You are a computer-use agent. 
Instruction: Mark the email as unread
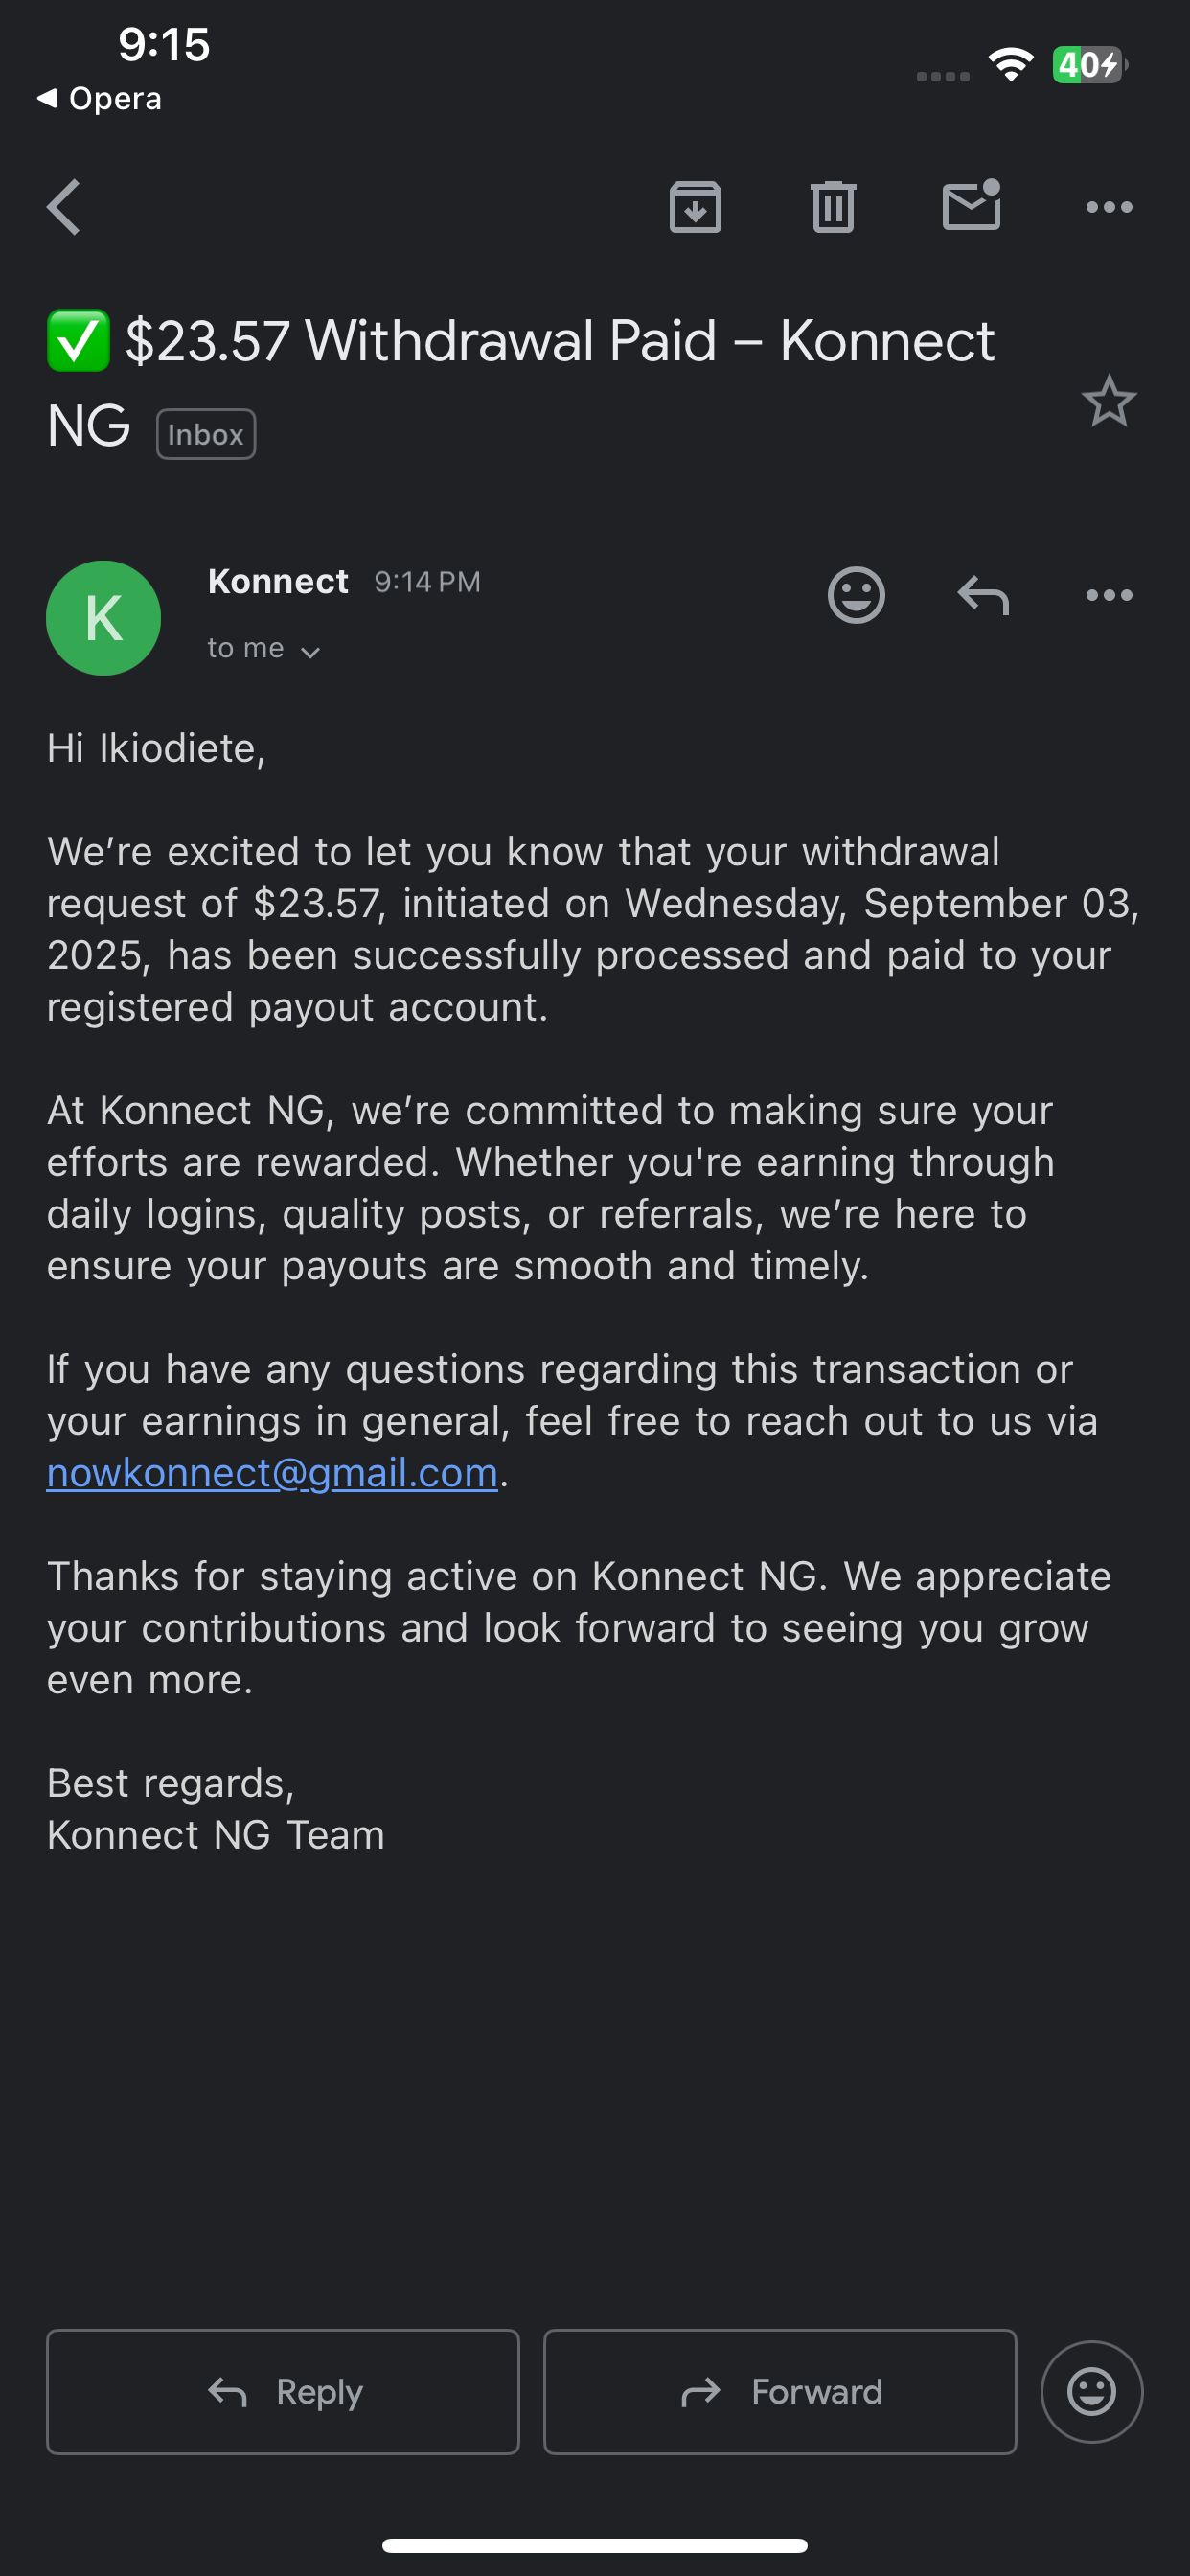tap(971, 206)
